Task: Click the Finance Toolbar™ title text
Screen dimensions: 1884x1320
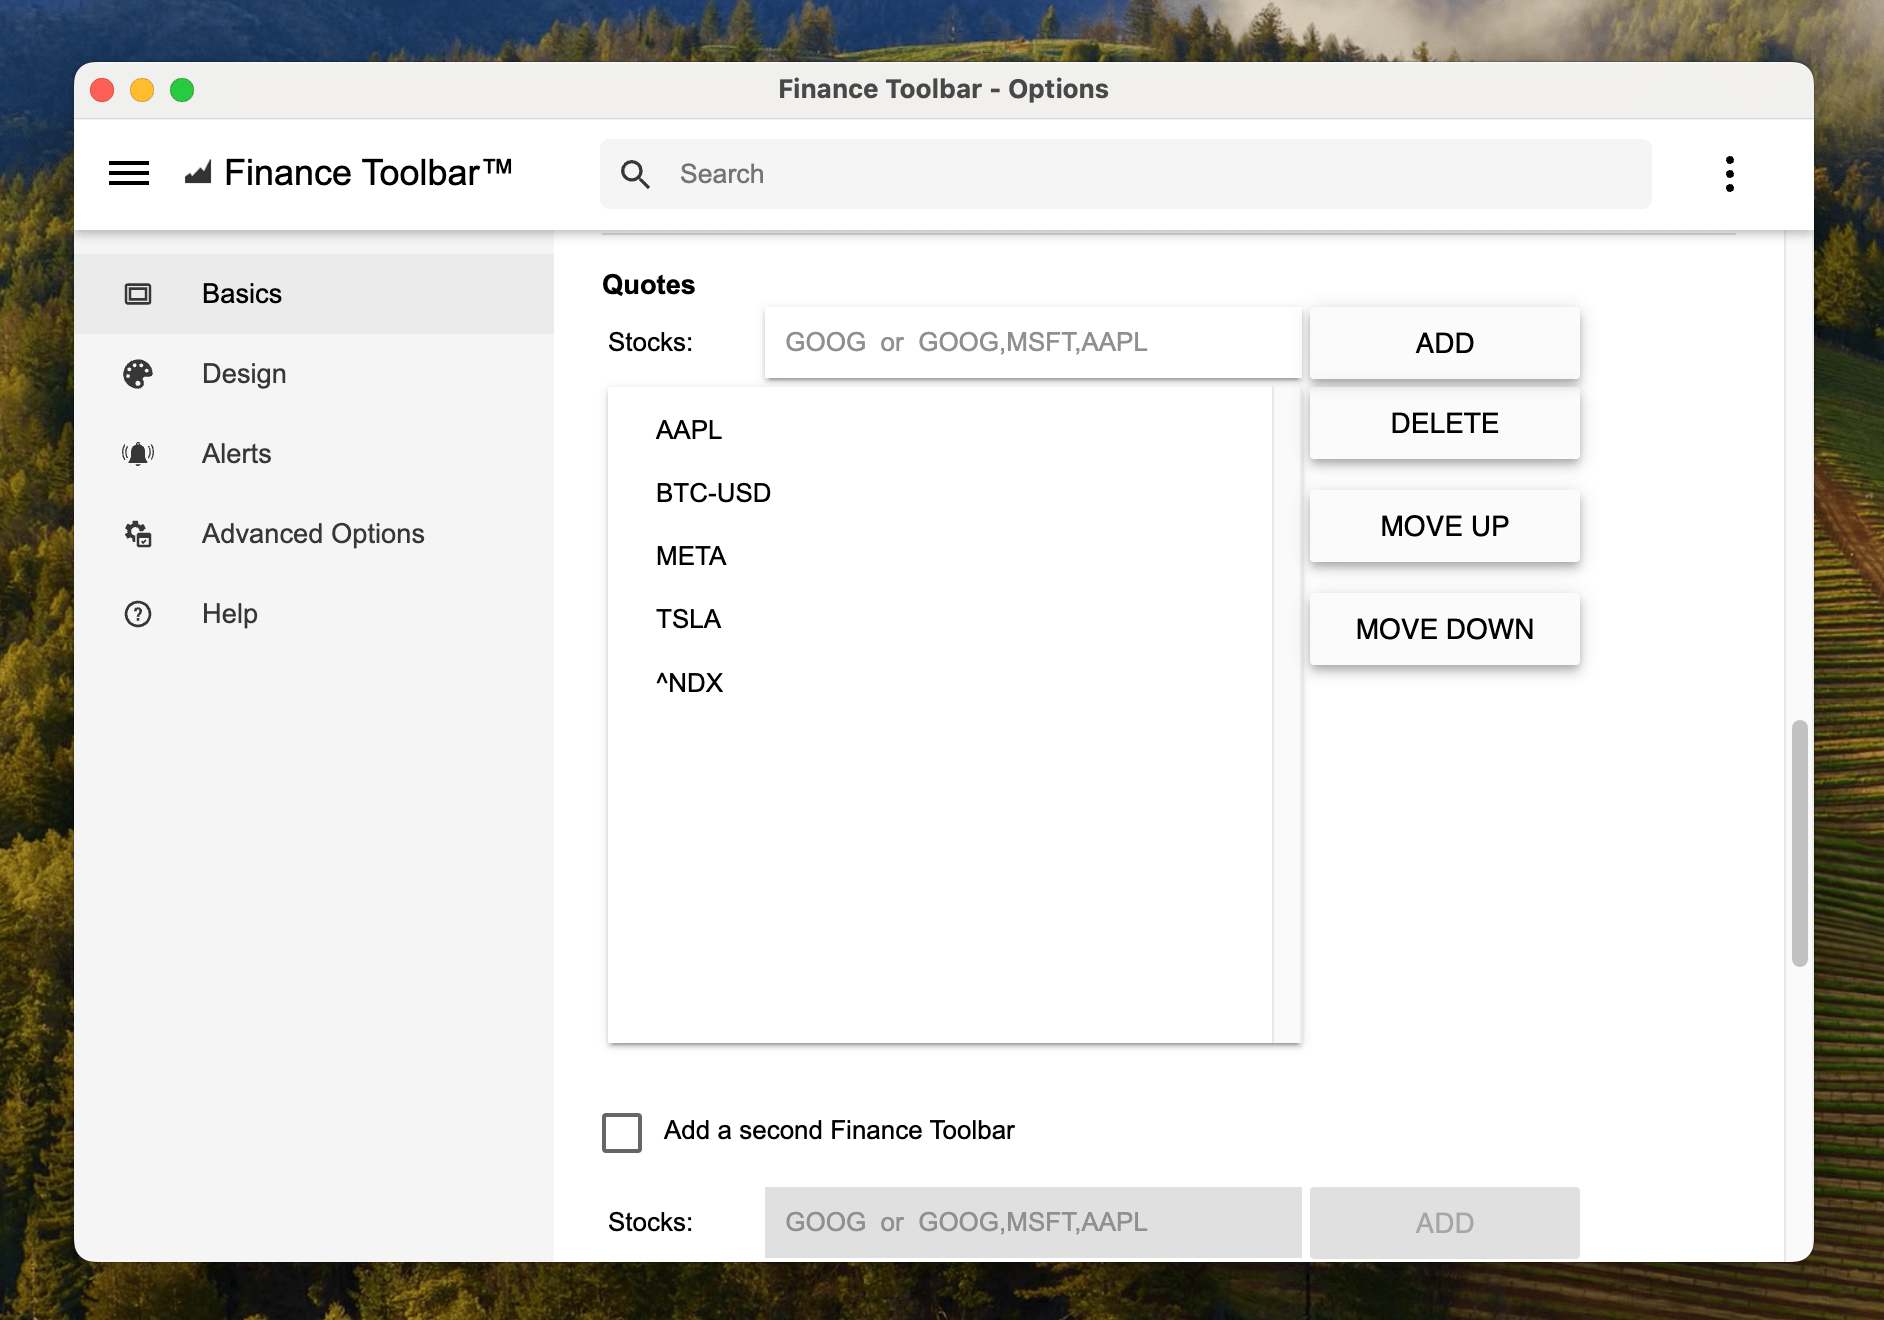Action: coord(368,173)
